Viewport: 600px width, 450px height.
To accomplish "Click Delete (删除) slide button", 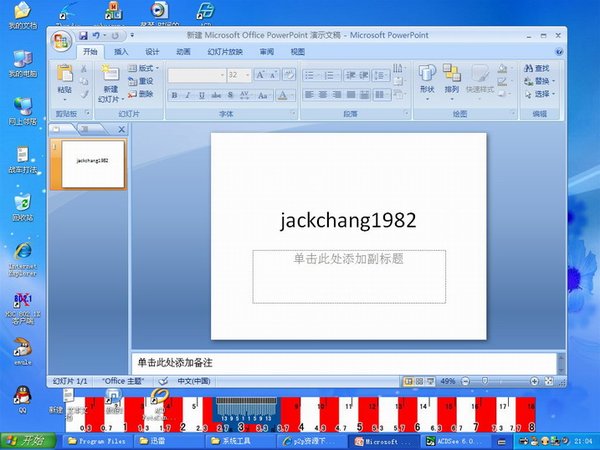I will [140, 94].
